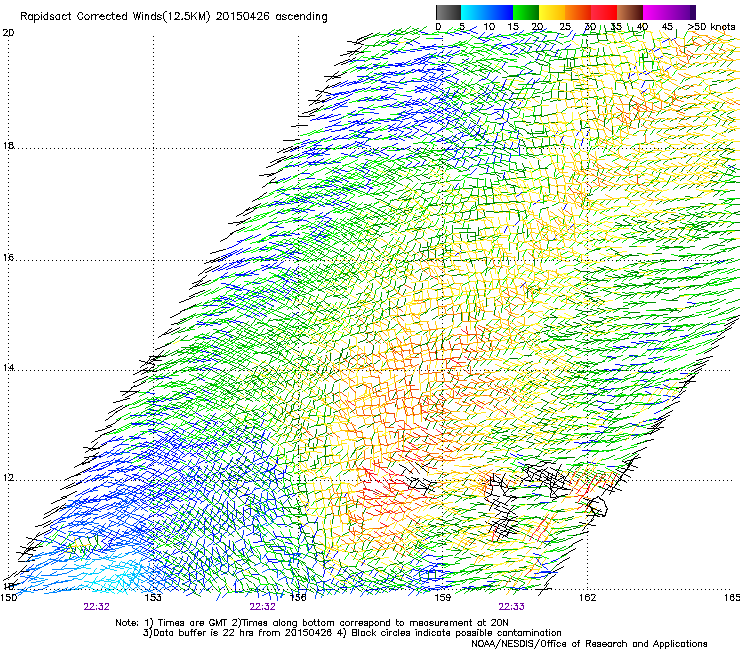Screen dimensions: 740x650
Task: Click the '>50 knots' legend label
Action: 711,27
